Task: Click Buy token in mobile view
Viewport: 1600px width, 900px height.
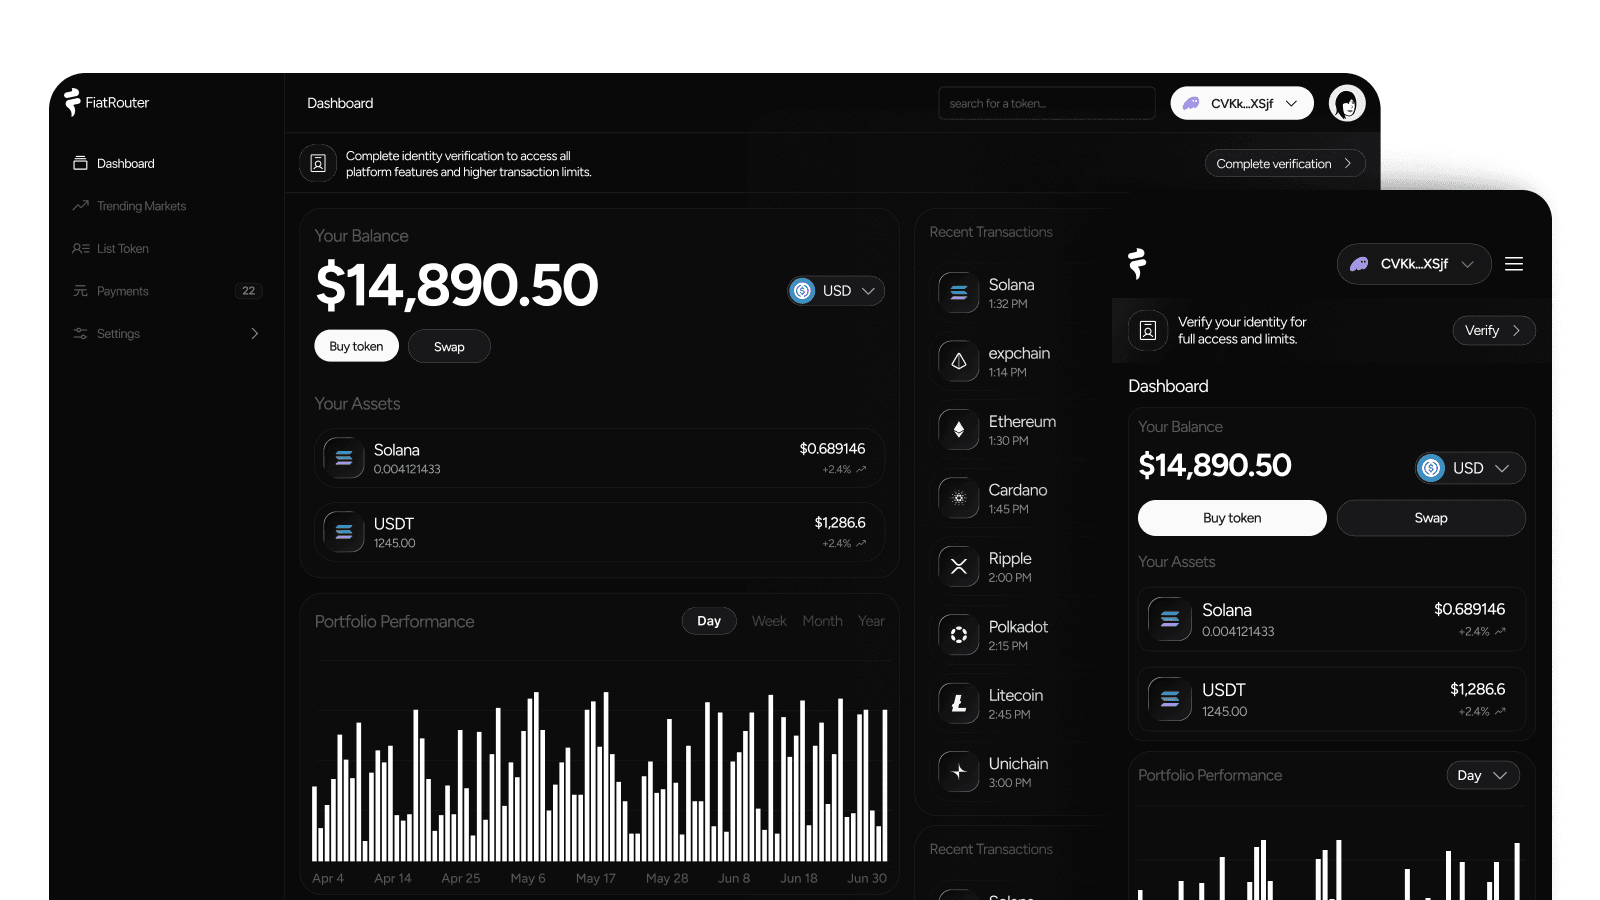Action: click(x=1232, y=518)
